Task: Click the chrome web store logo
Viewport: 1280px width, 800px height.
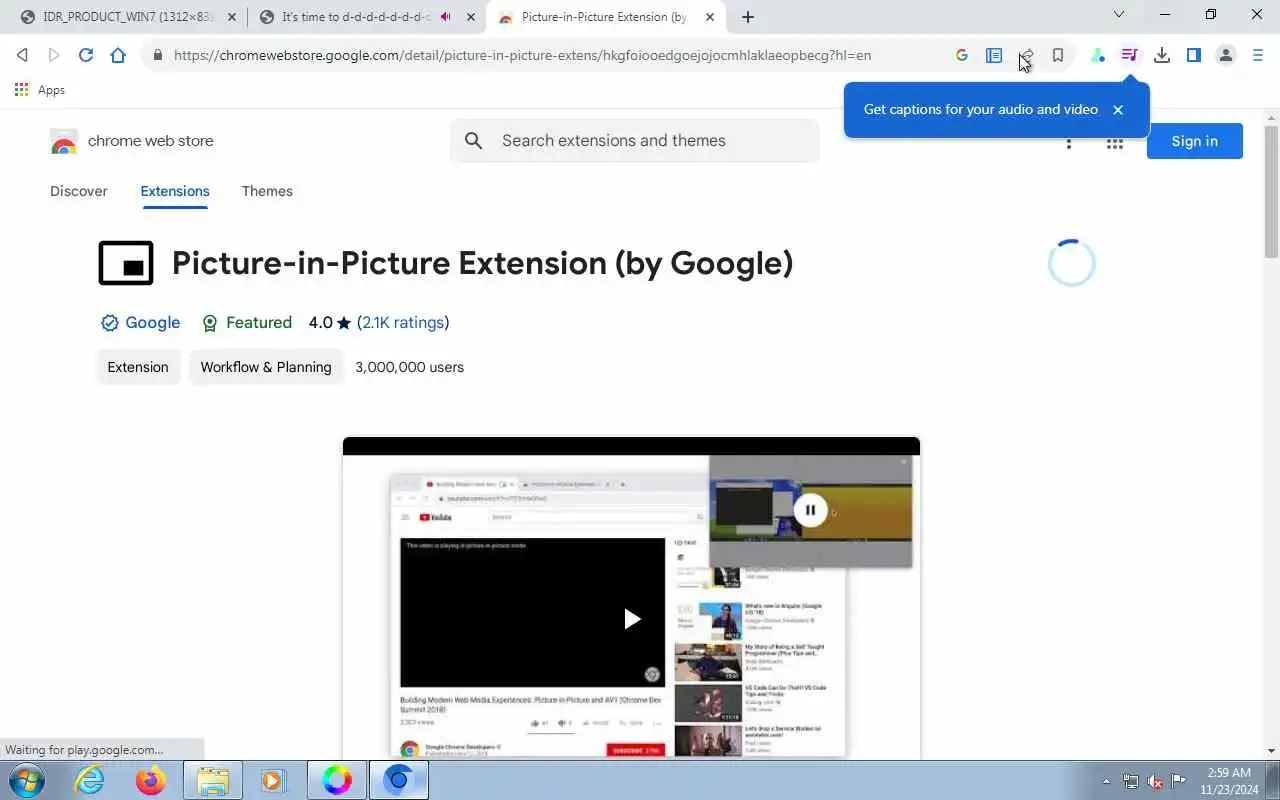Action: [132, 141]
